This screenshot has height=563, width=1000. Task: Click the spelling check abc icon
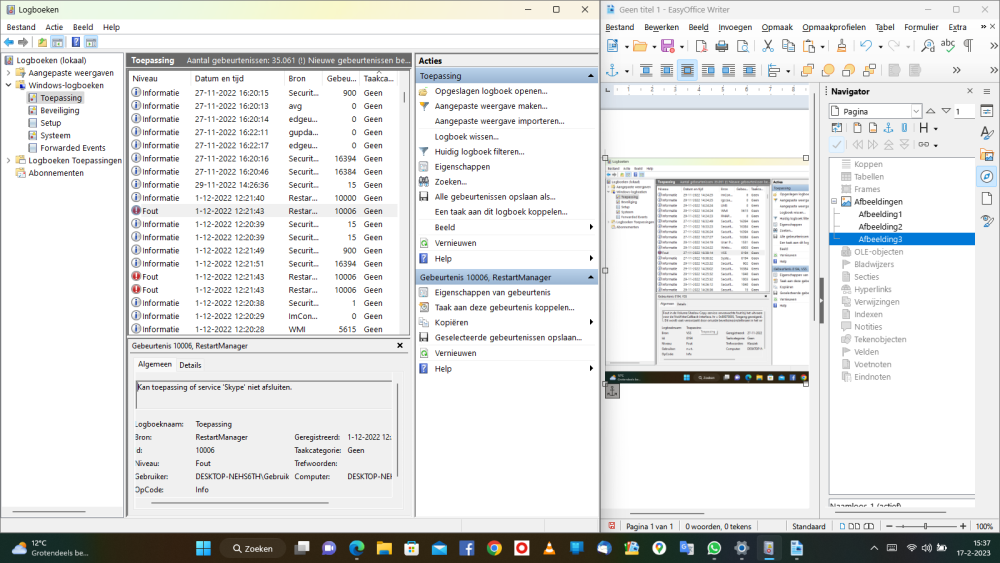coord(947,46)
